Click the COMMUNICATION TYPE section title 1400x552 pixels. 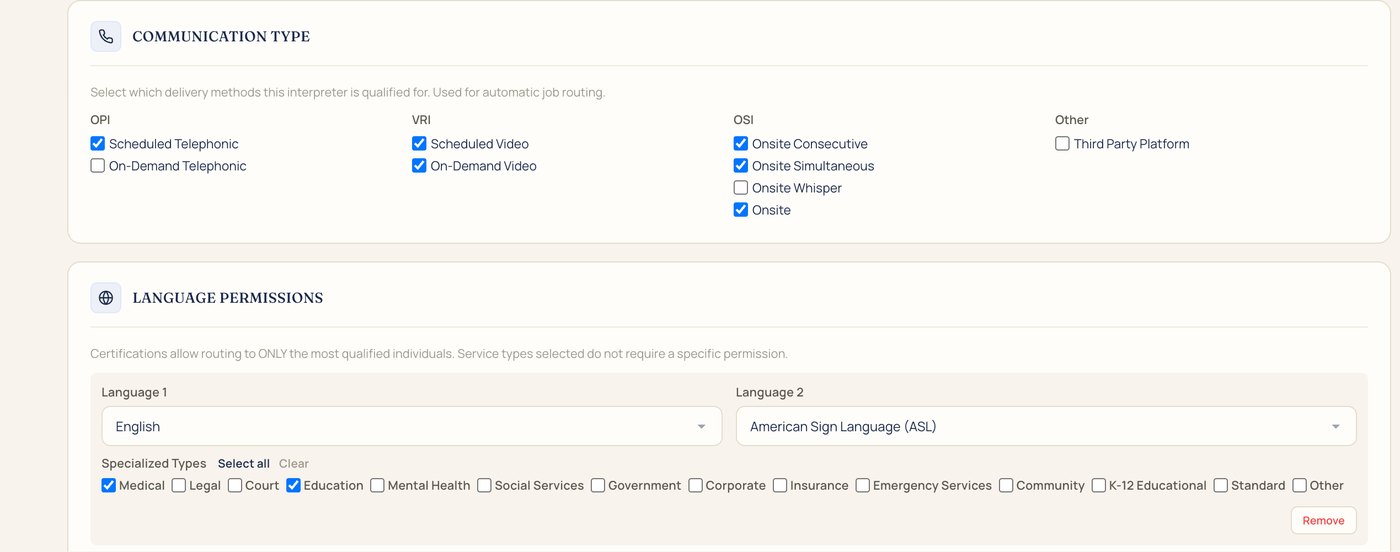tap(221, 37)
